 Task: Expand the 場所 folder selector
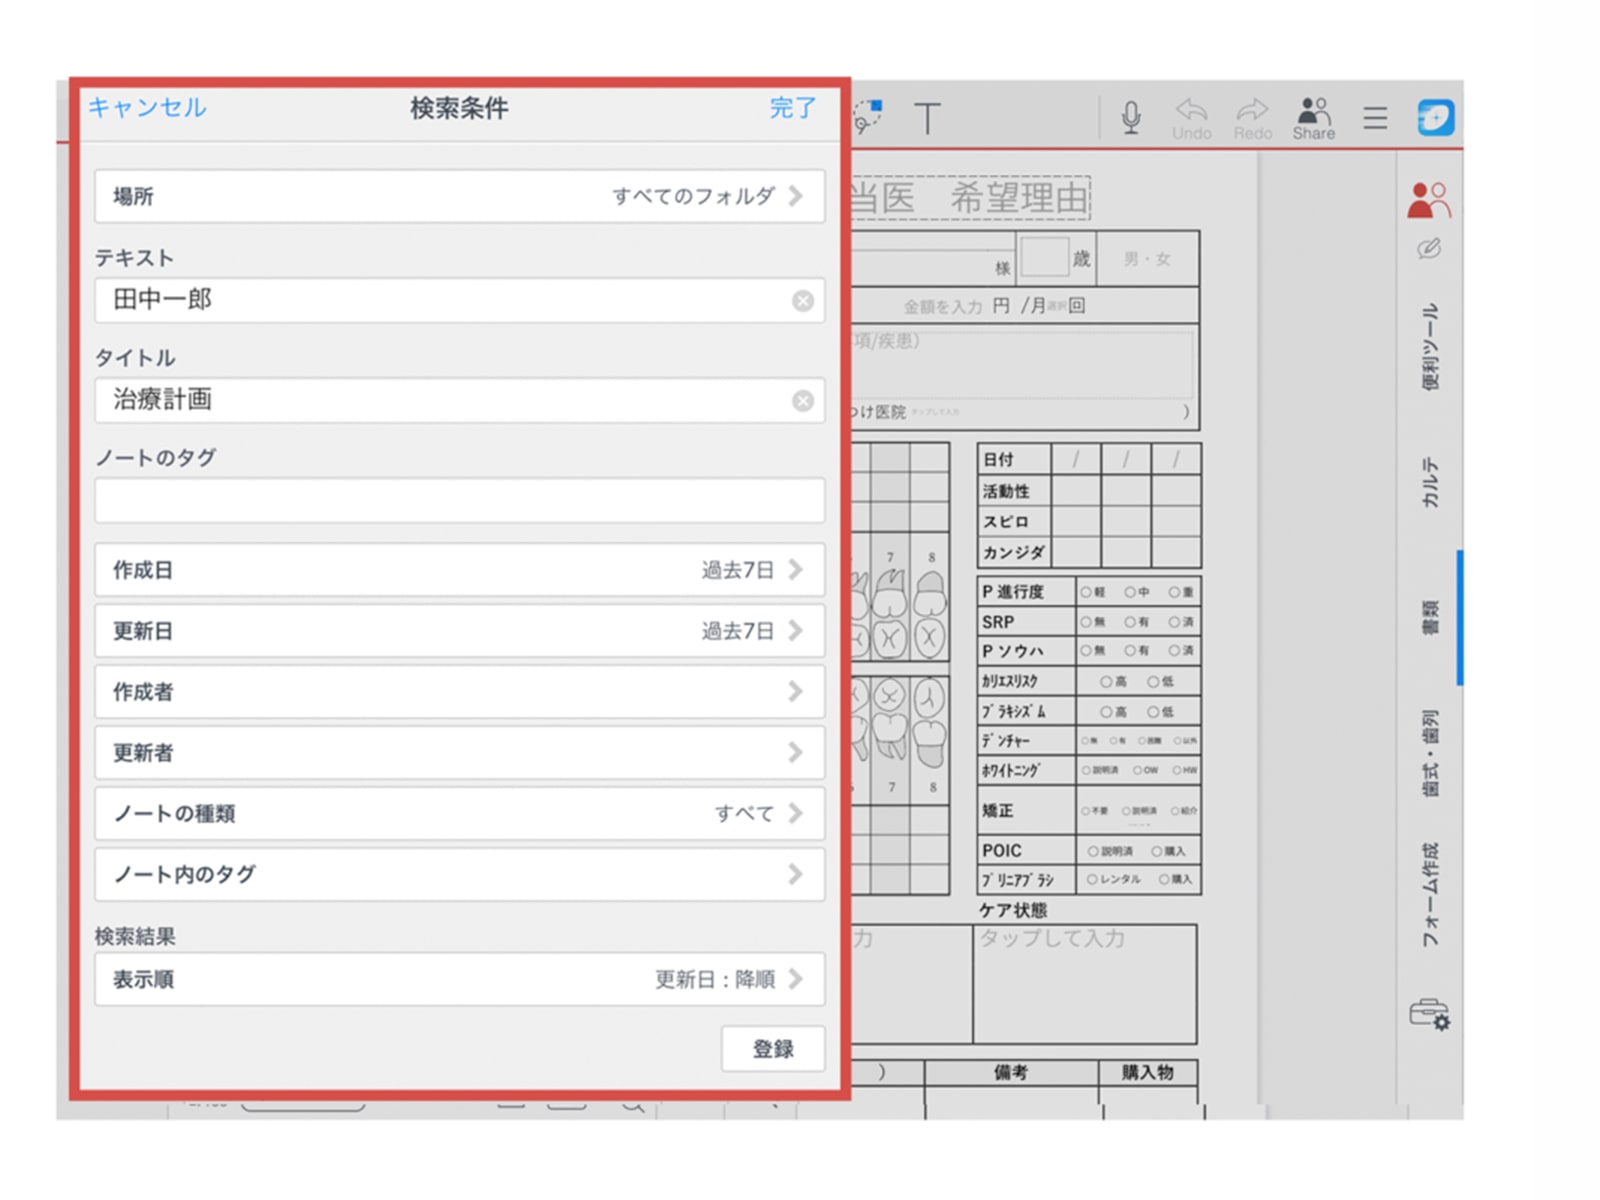459,196
